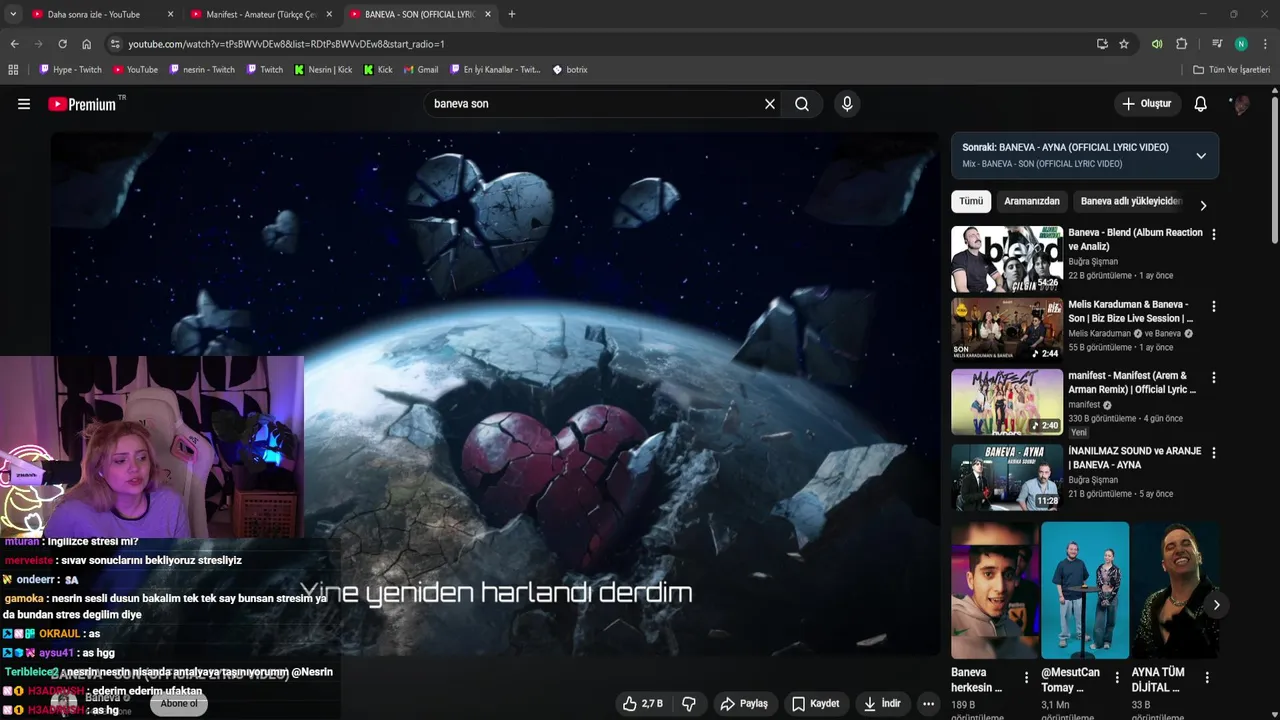
Task: Open Baneva herkesin short options menu
Action: [x=1027, y=678]
